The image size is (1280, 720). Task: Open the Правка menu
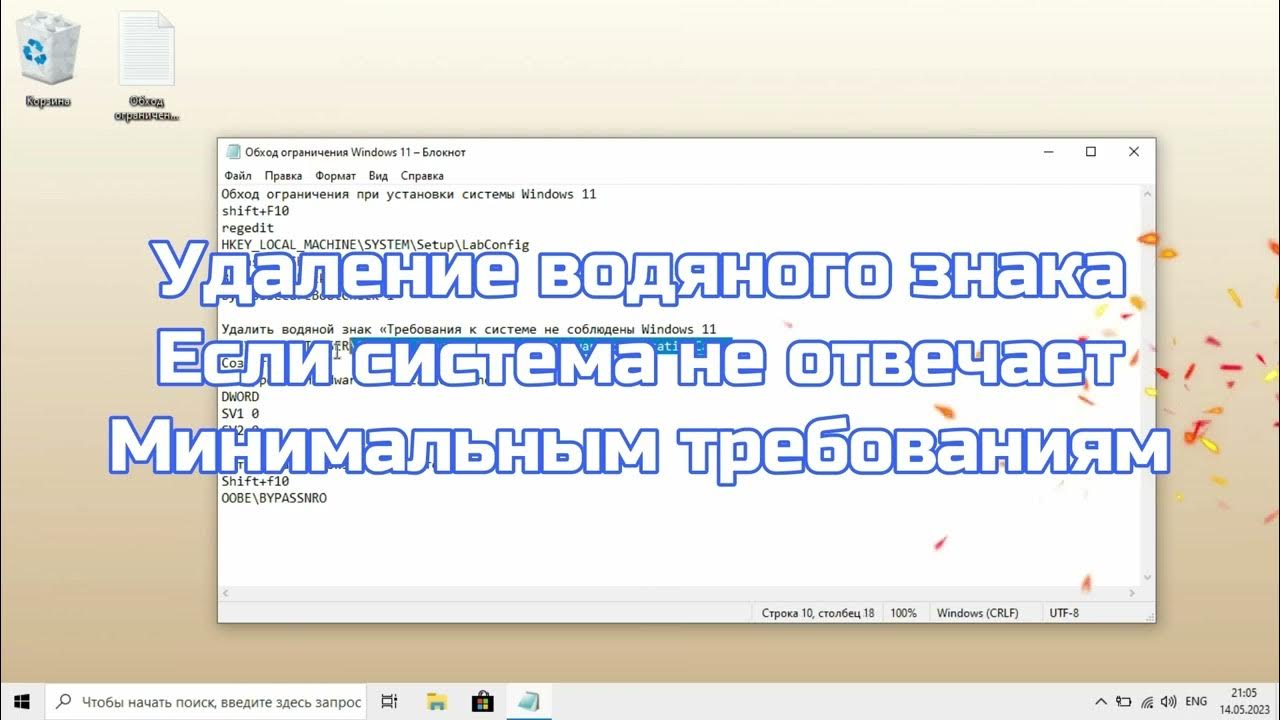tap(283, 176)
